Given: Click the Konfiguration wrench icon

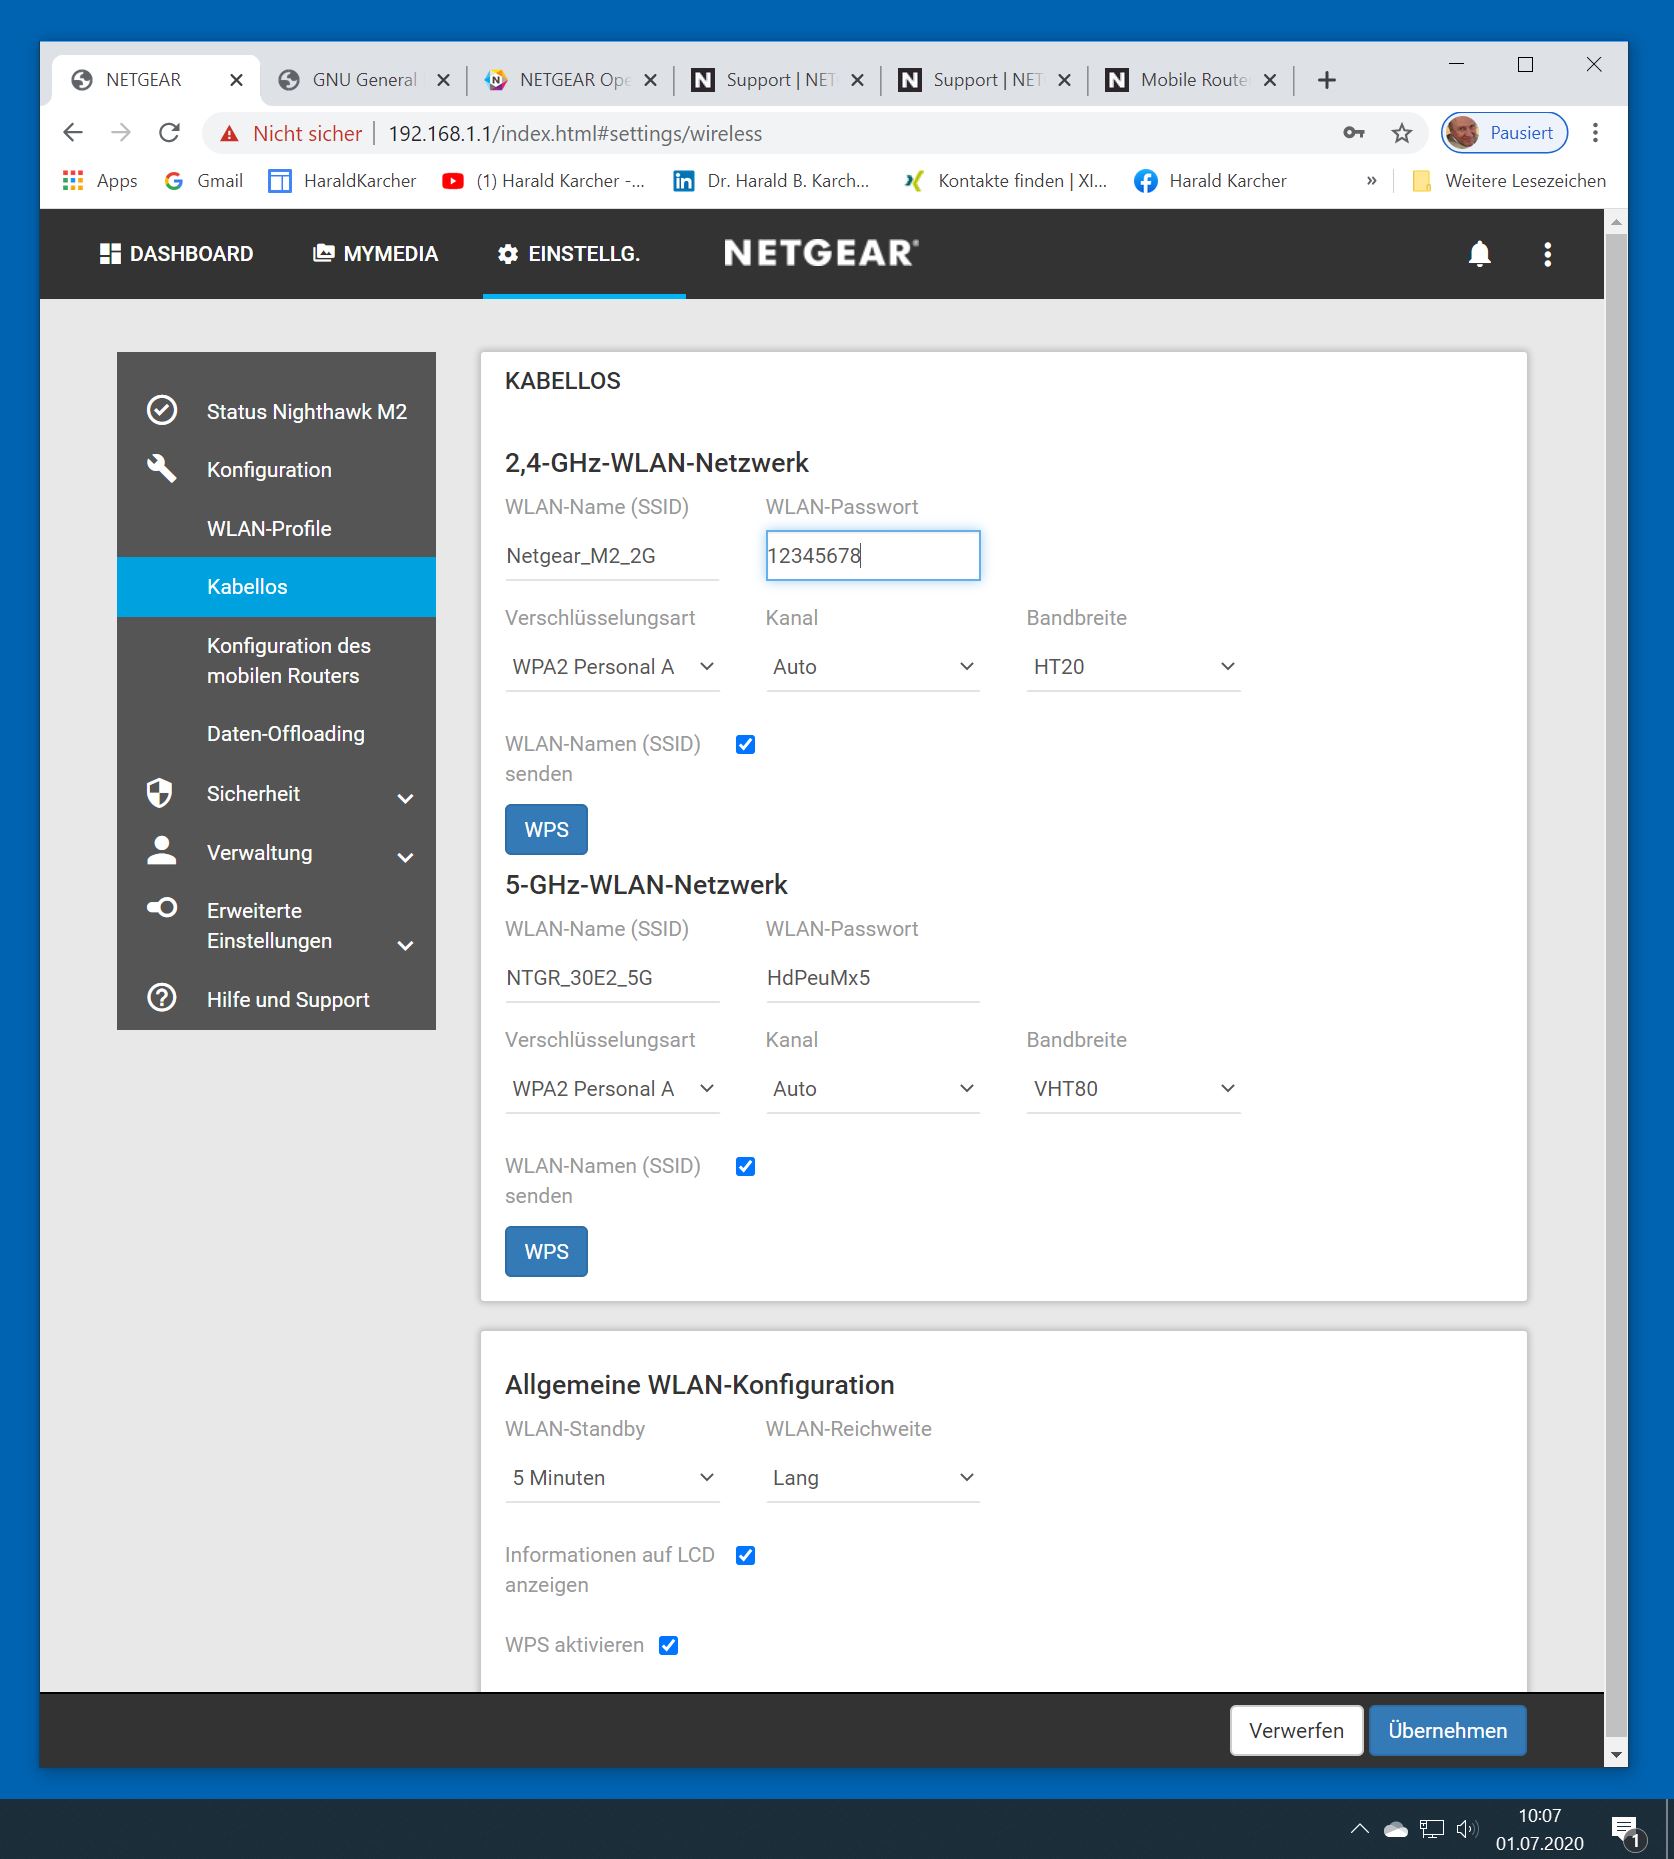Looking at the screenshot, I should [x=162, y=469].
